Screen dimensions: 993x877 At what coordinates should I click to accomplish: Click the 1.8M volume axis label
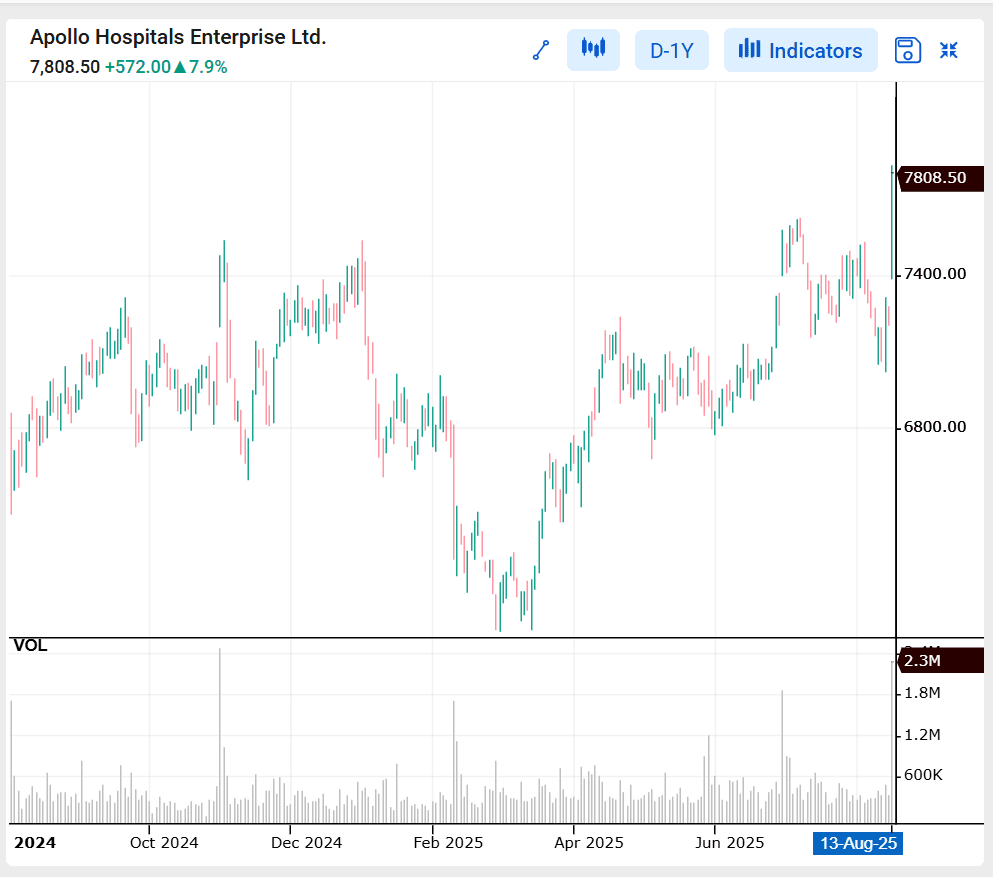coord(922,693)
